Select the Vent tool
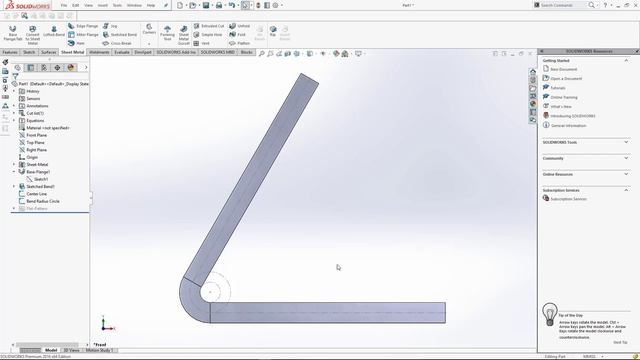The width and height of the screenshot is (640, 360). pyautogui.click(x=201, y=43)
